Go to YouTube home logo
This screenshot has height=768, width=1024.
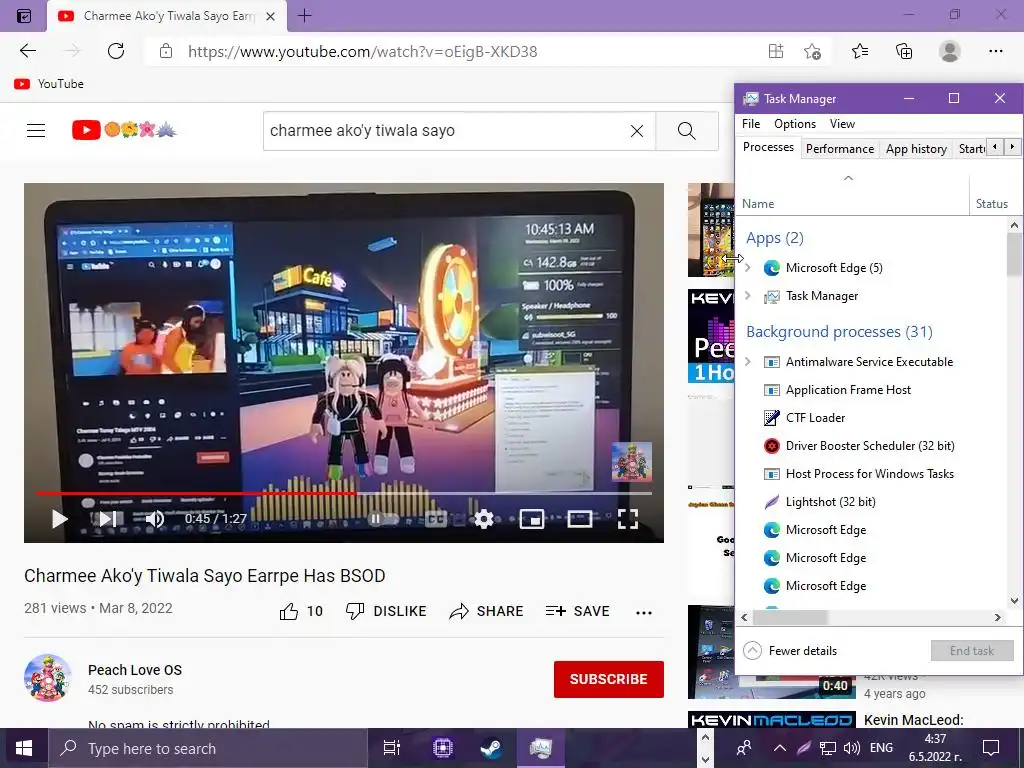[124, 130]
